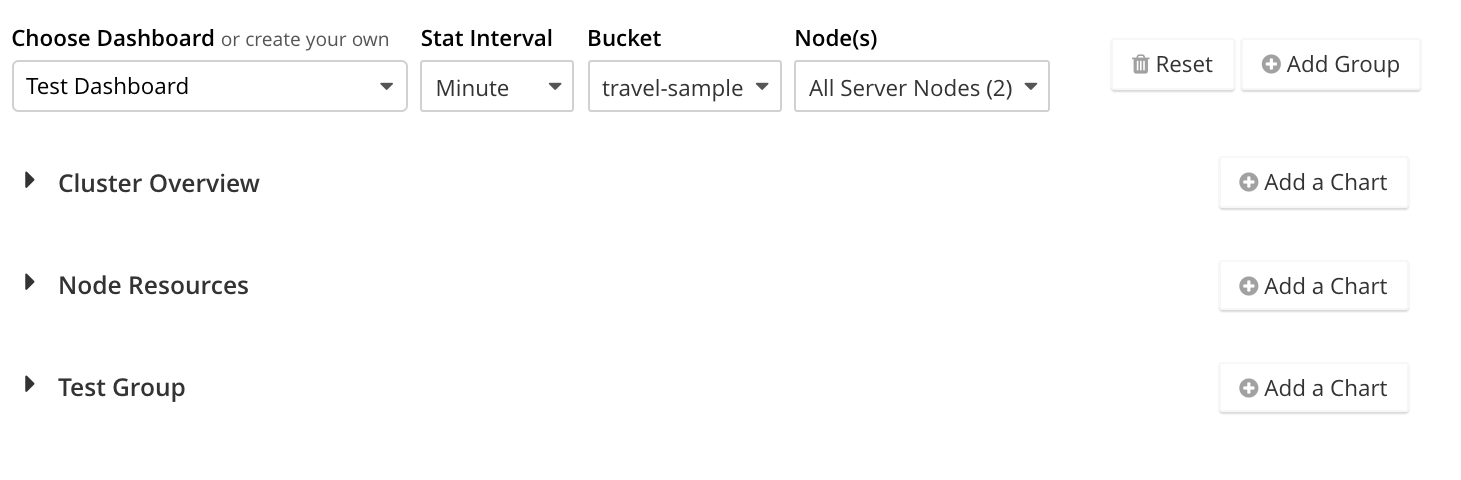
Task: Click plus icon in Node Resources' Add a Chart
Action: [x=1248, y=287]
